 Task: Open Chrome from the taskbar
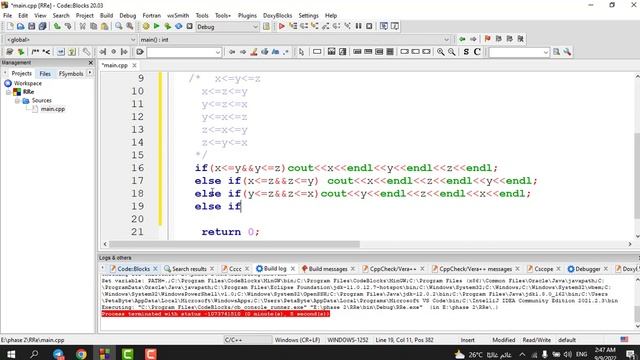[81, 354]
